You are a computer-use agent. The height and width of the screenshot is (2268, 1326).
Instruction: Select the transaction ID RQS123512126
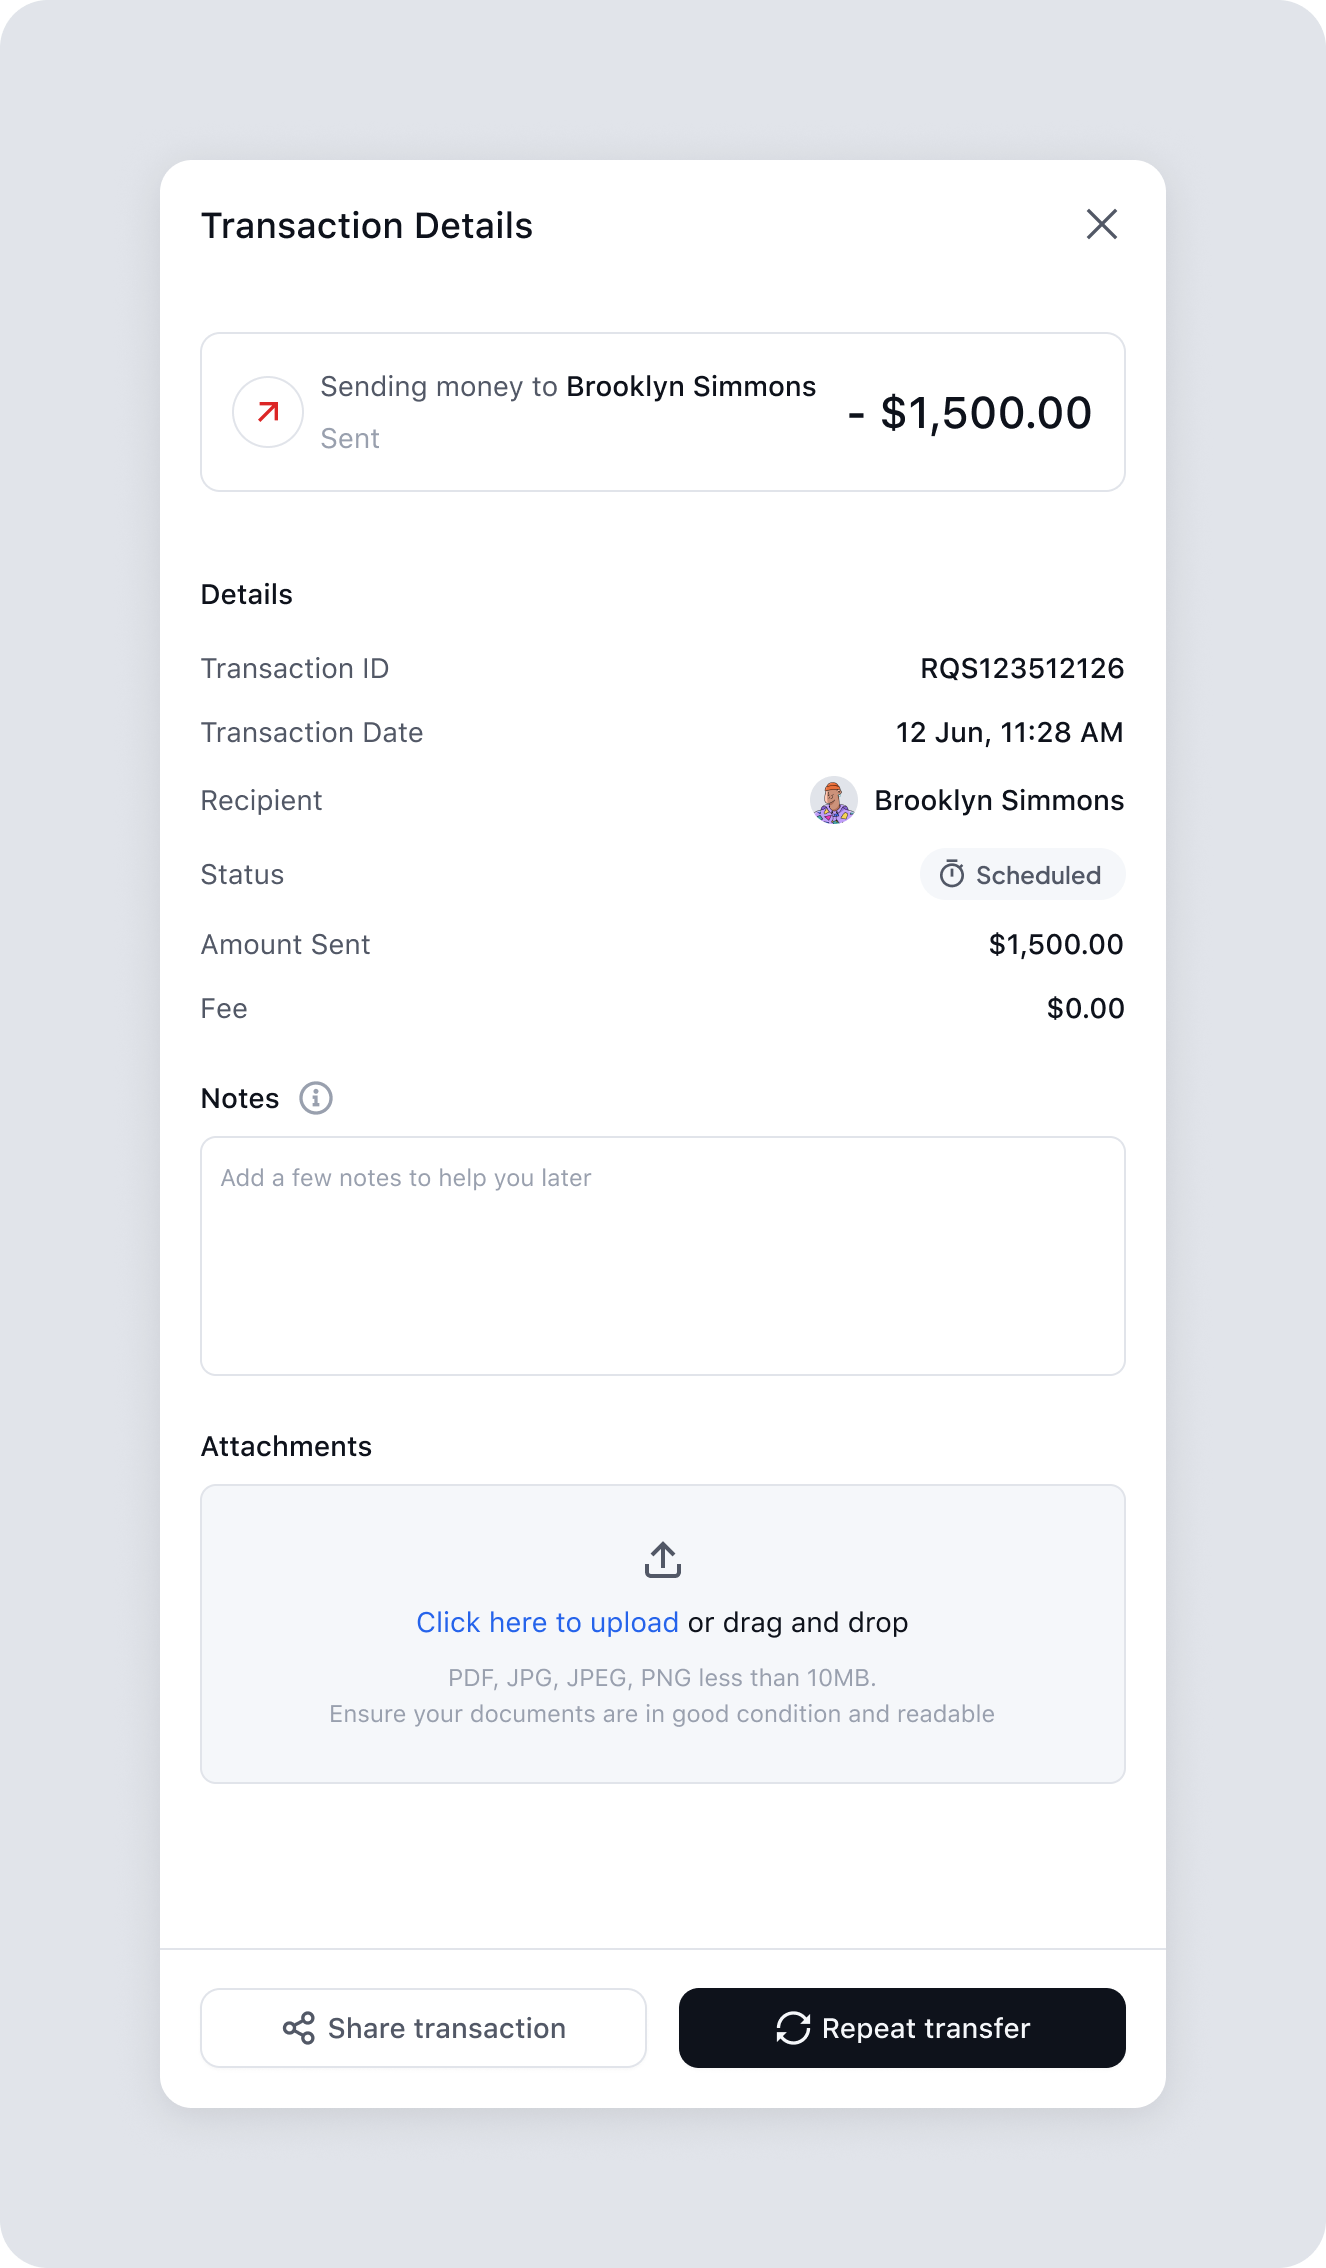[x=1021, y=669]
